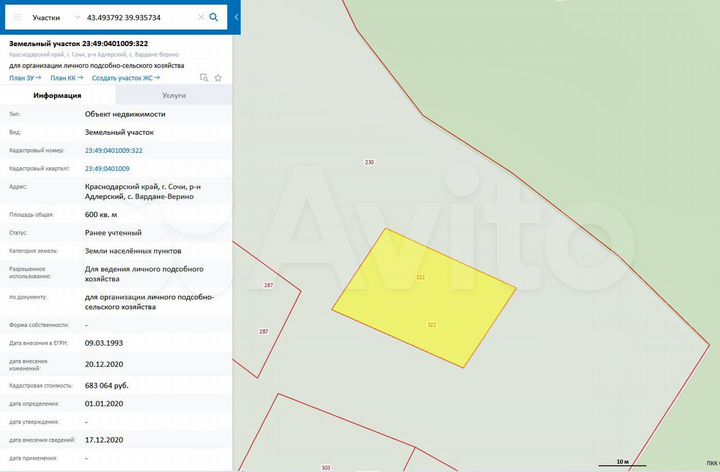The width and height of the screenshot is (720, 472).
Task: Click parcel label 230 on map
Action: click(x=369, y=162)
